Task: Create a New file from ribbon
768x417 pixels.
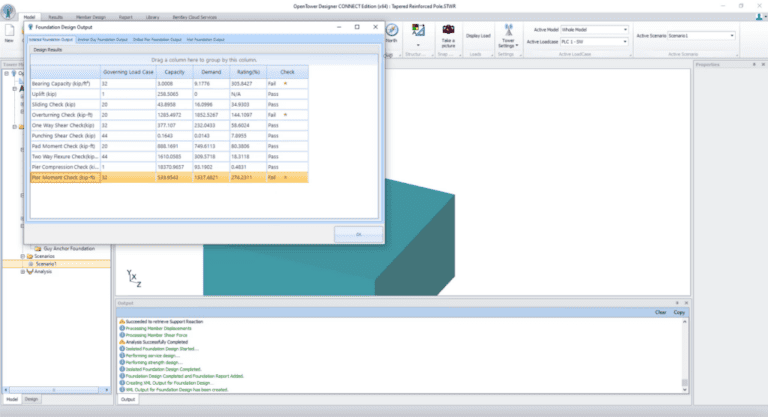Action: pos(9,33)
